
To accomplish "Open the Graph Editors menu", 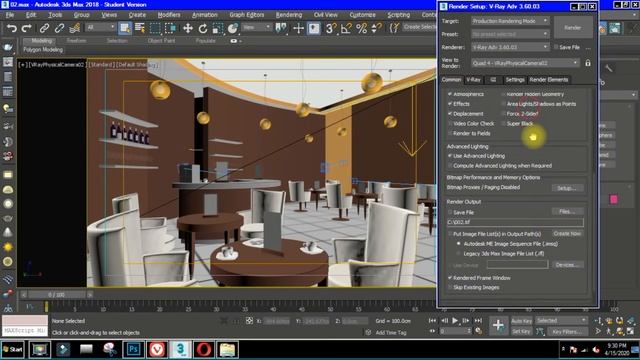I will pyautogui.click(x=247, y=15).
